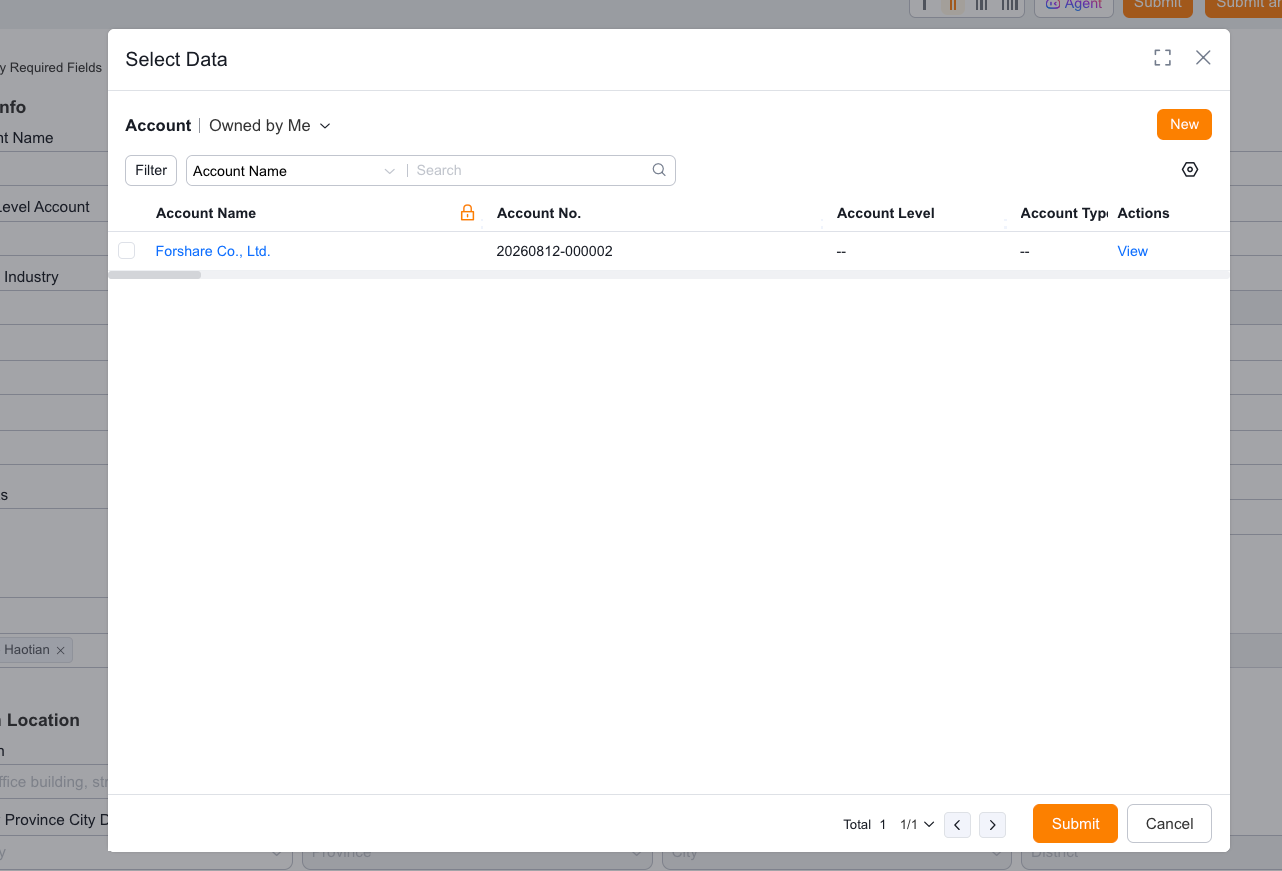Remove the Haotian tag
Viewport: 1282px width, 871px height.
coord(60,650)
